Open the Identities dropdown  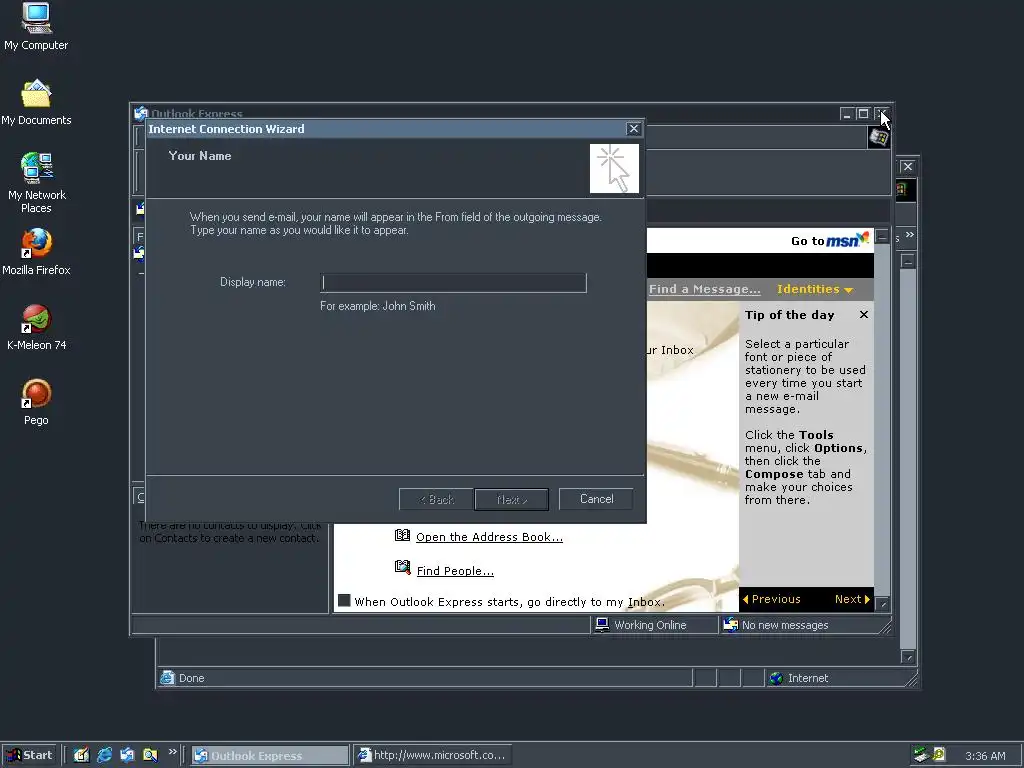[x=814, y=289]
